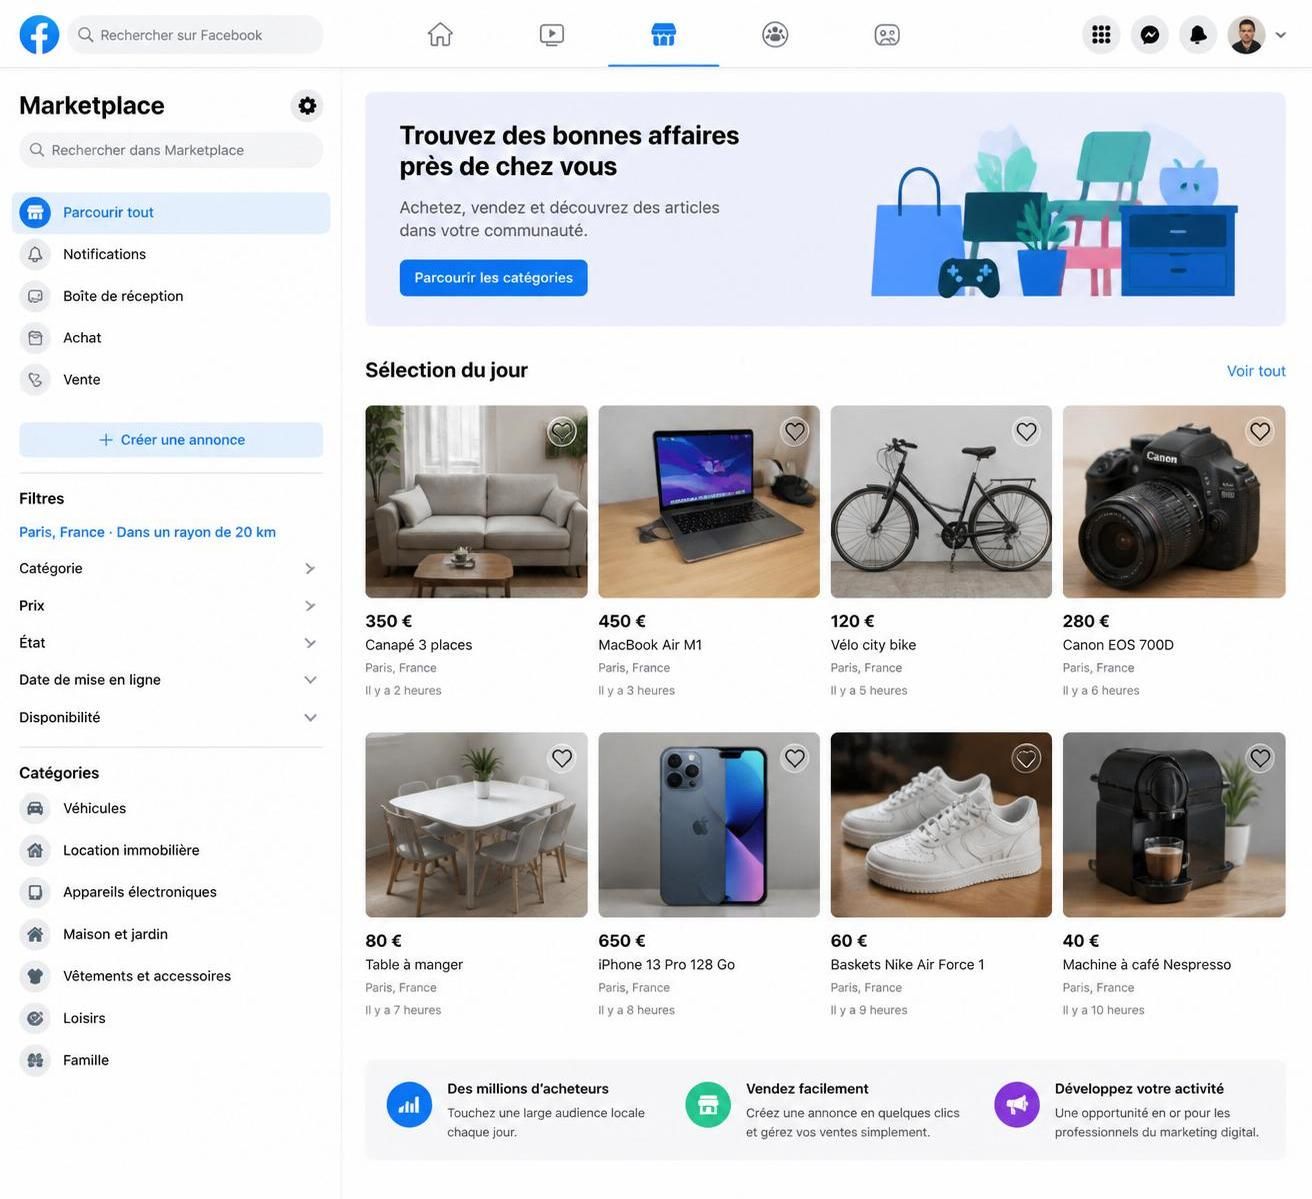Click the Facebook logo
Image resolution: width=1312 pixels, height=1199 pixels.
39,35
